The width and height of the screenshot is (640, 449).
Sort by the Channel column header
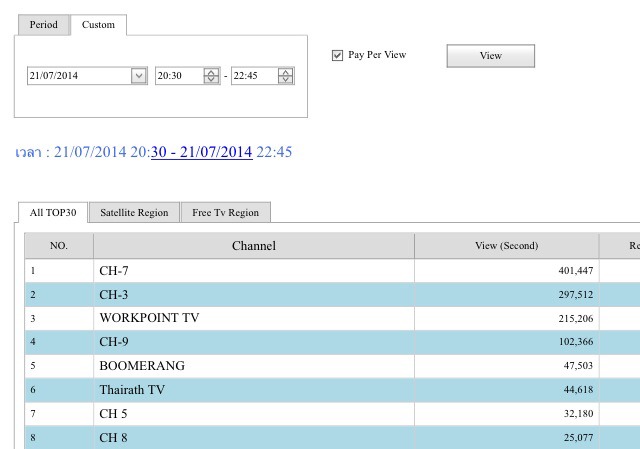click(254, 246)
